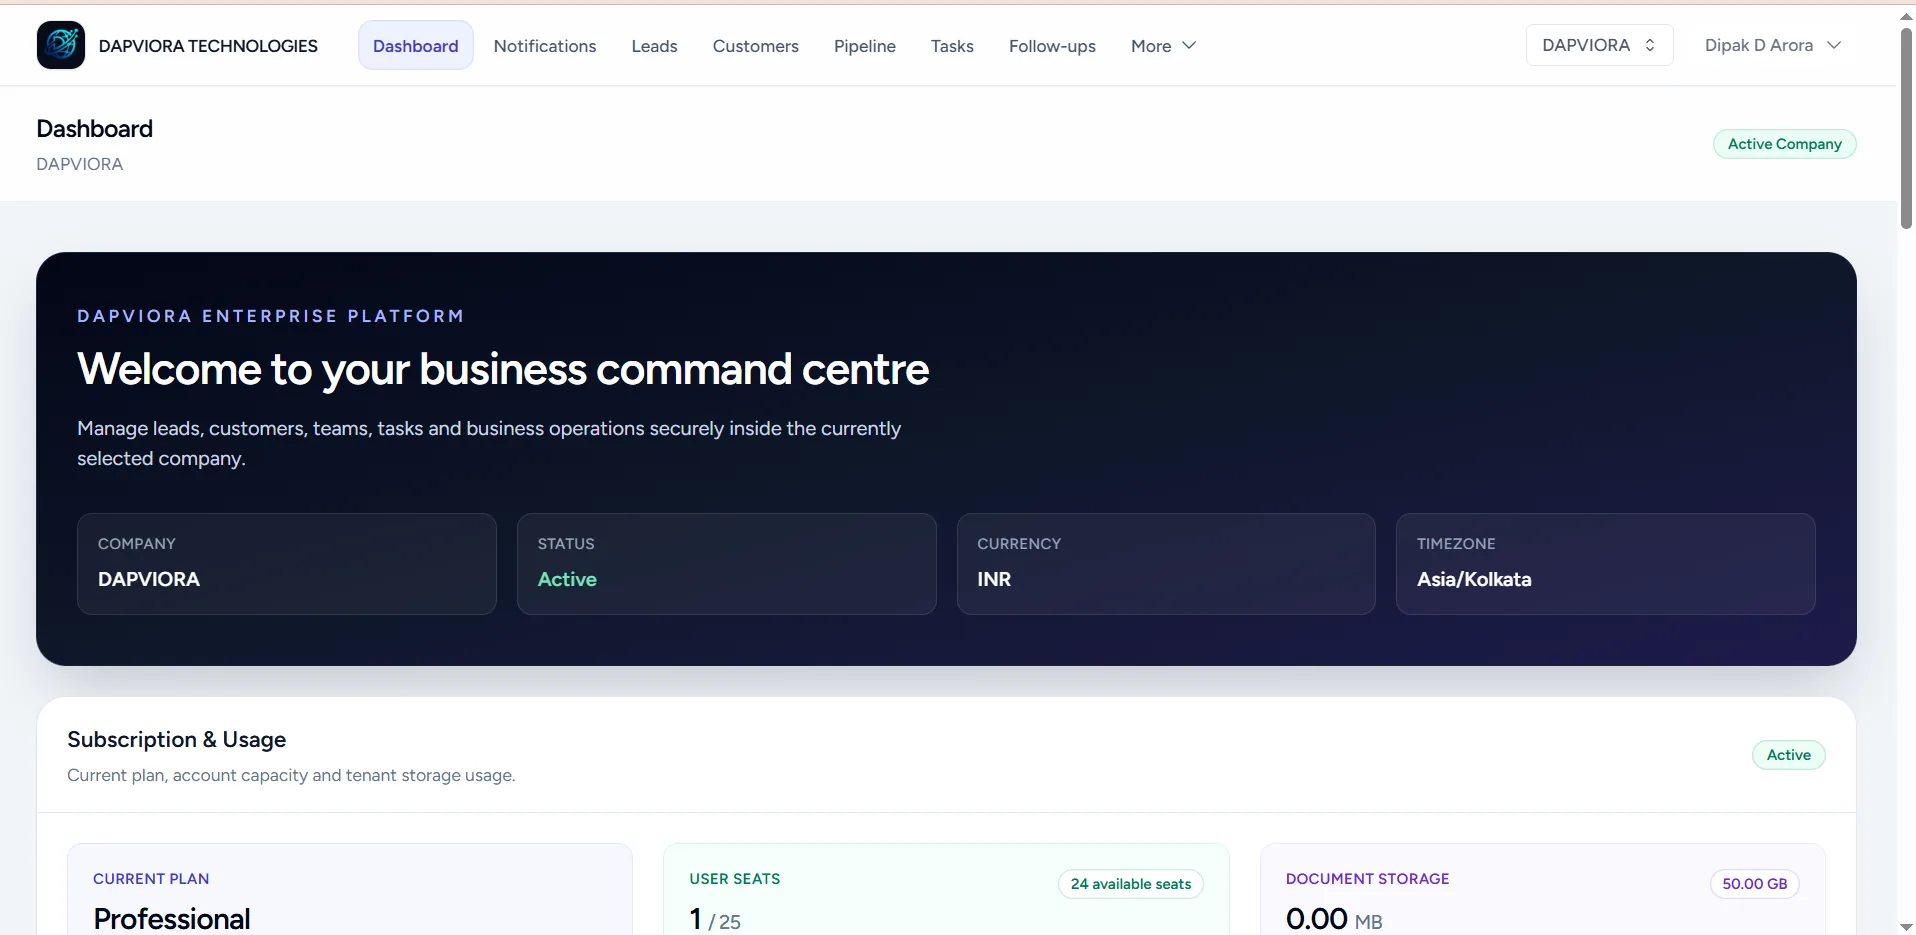
Task: Select the STATUS Active info card
Action: tap(726, 564)
